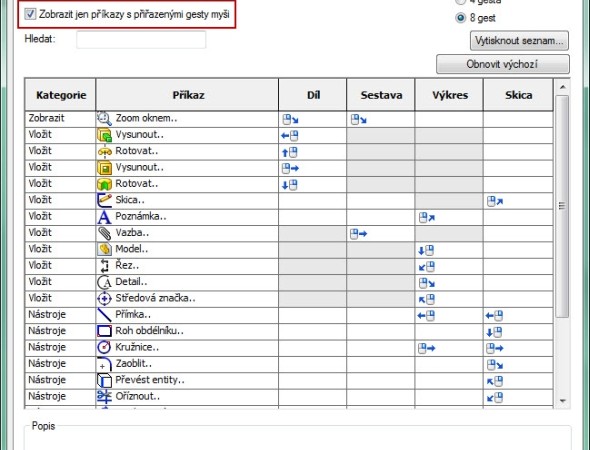This screenshot has height=450, width=590.
Task: Click the Poznámka letter A icon
Action: [x=104, y=217]
